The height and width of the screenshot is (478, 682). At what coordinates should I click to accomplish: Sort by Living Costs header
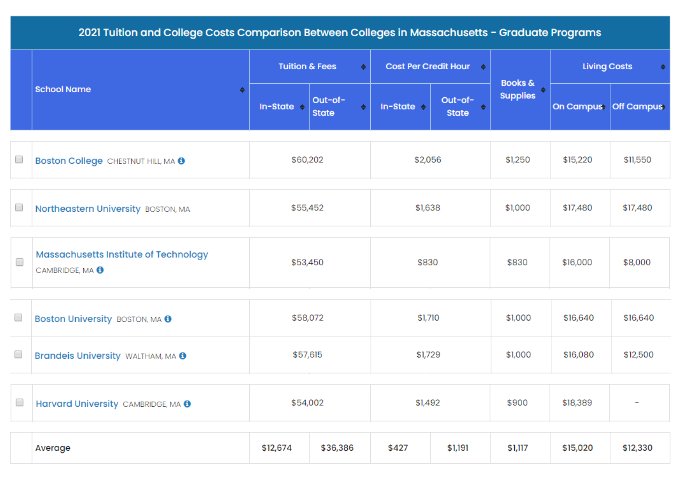663,67
